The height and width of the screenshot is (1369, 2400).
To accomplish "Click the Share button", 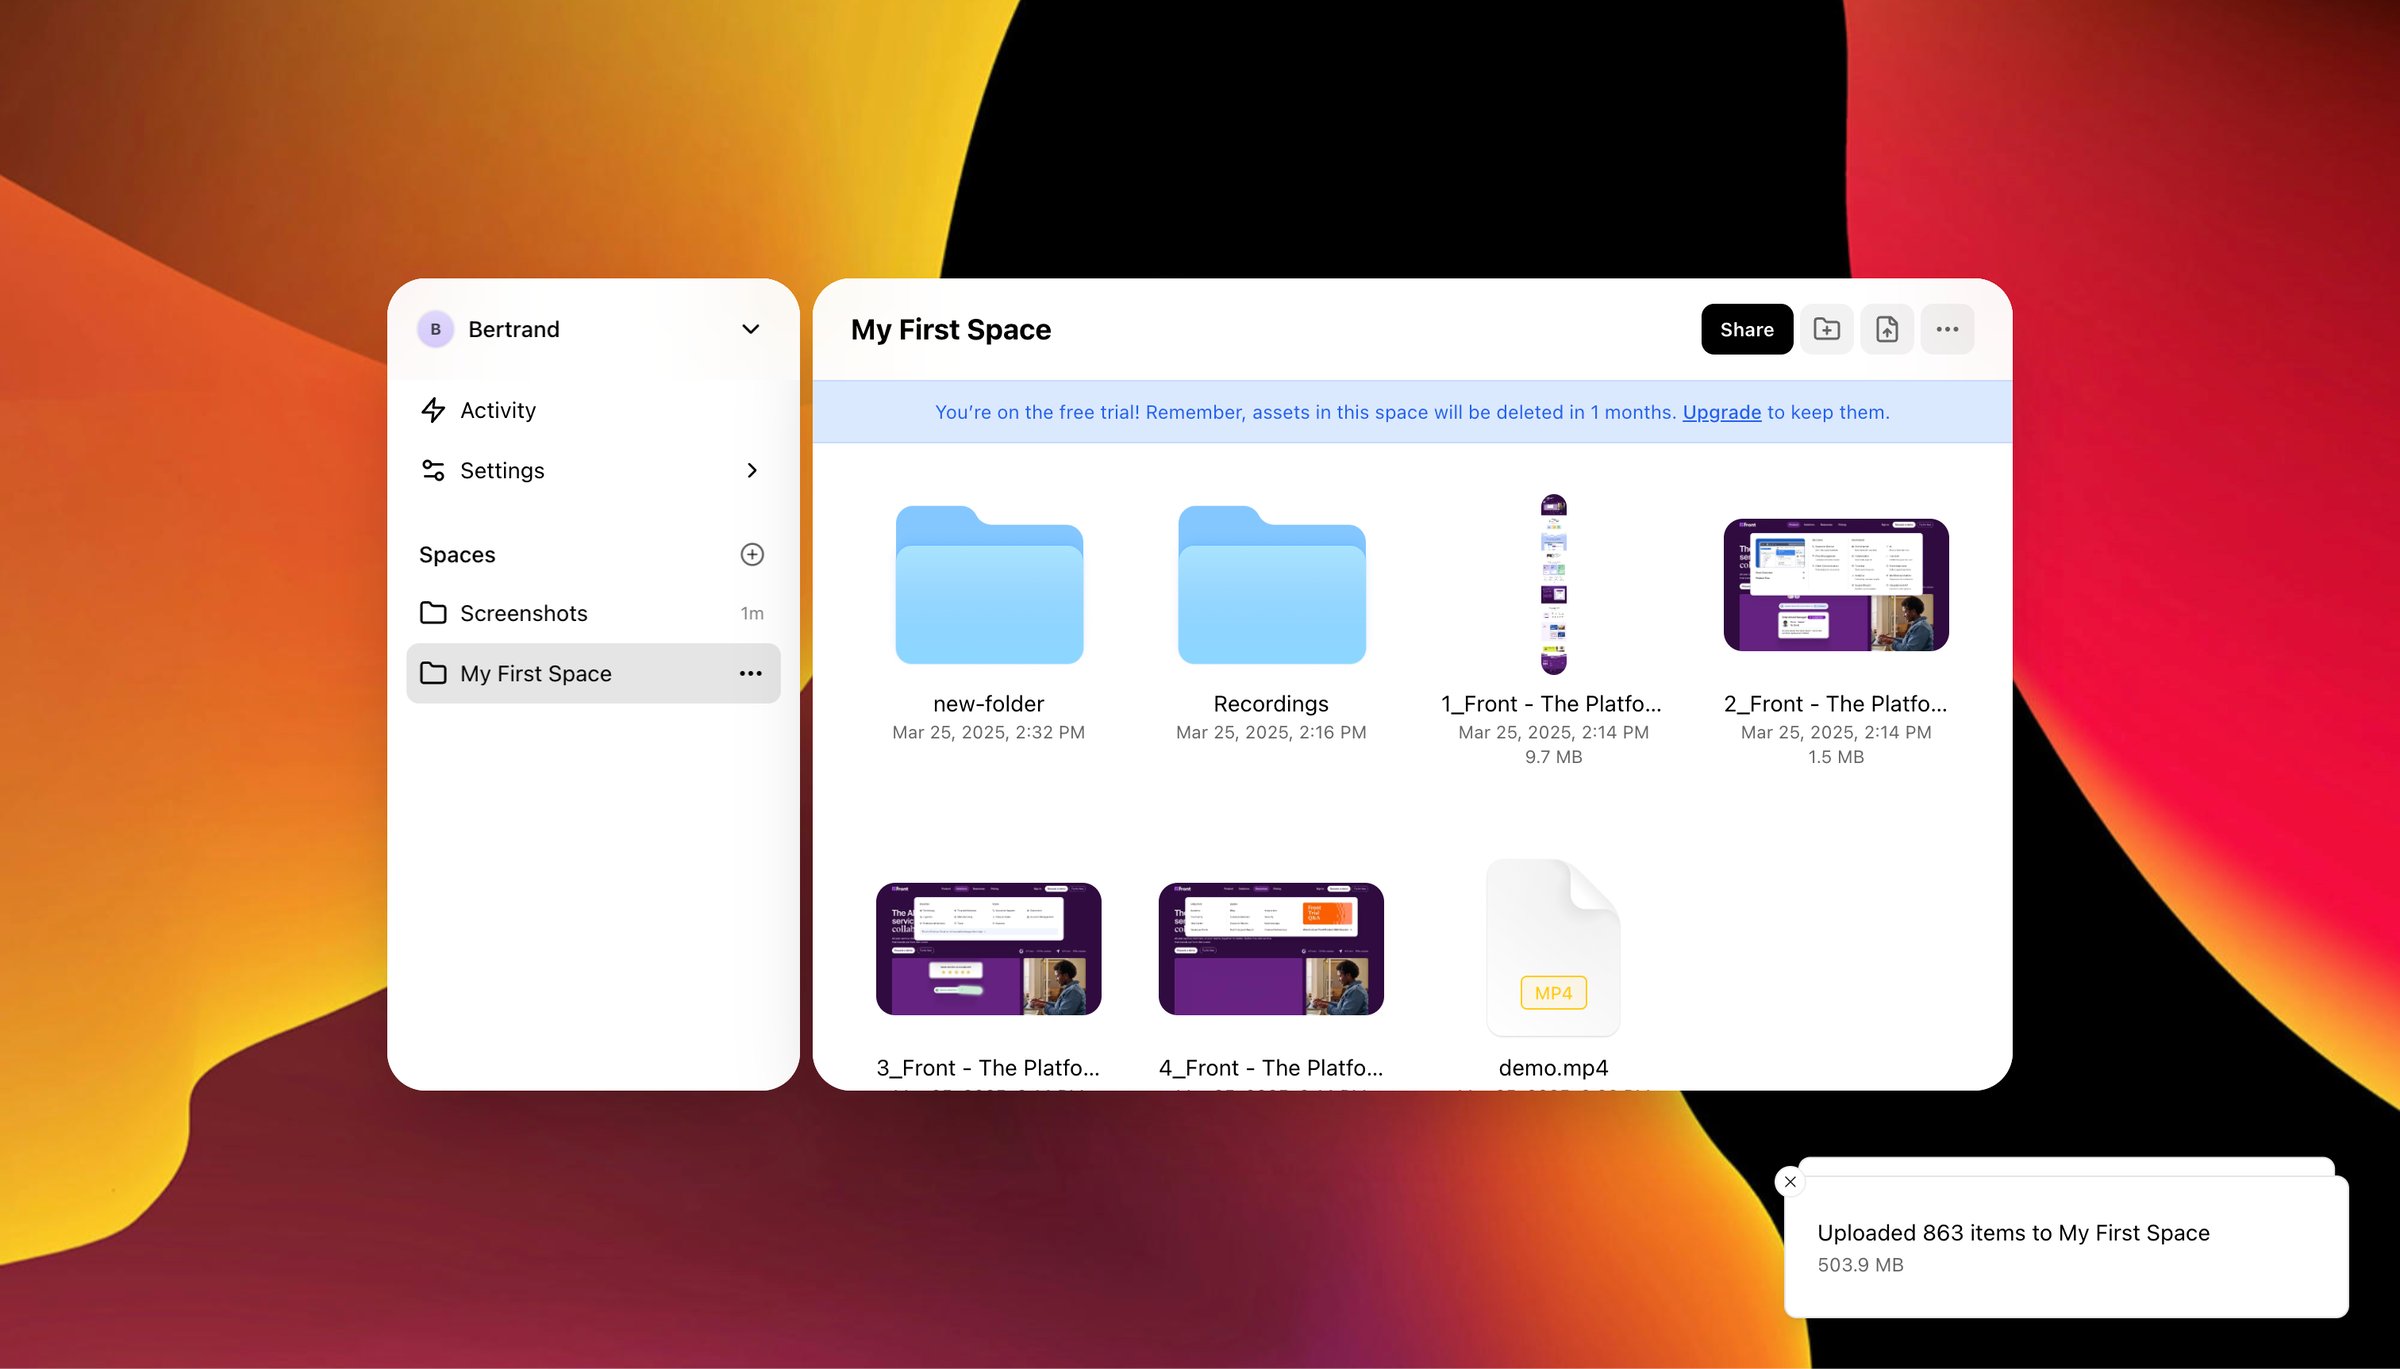I will (x=1746, y=329).
